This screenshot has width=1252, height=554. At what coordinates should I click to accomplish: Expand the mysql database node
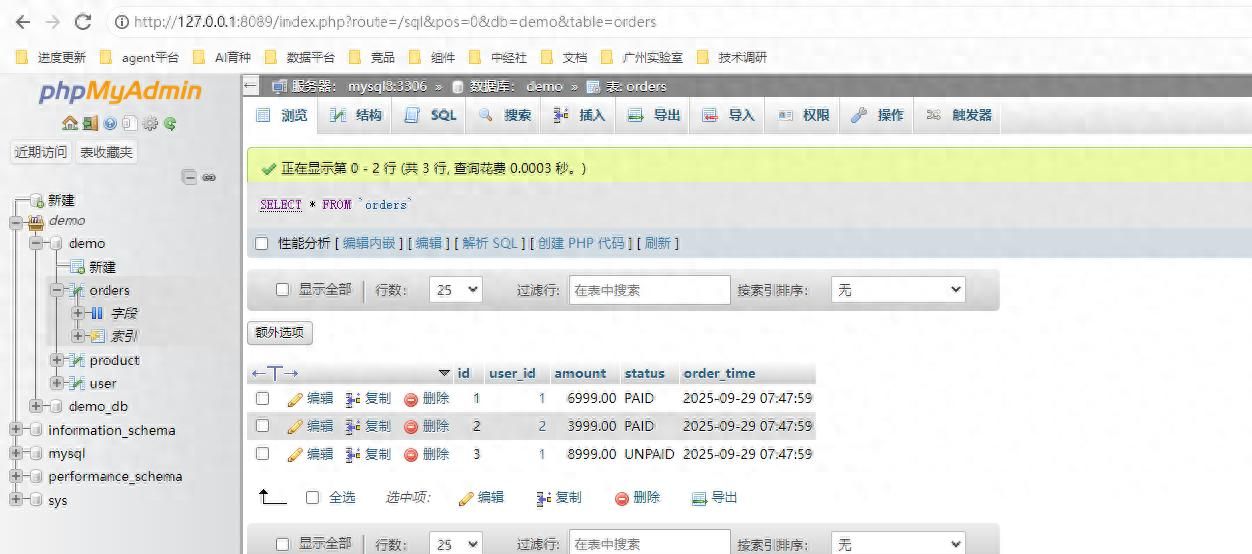[x=16, y=453]
